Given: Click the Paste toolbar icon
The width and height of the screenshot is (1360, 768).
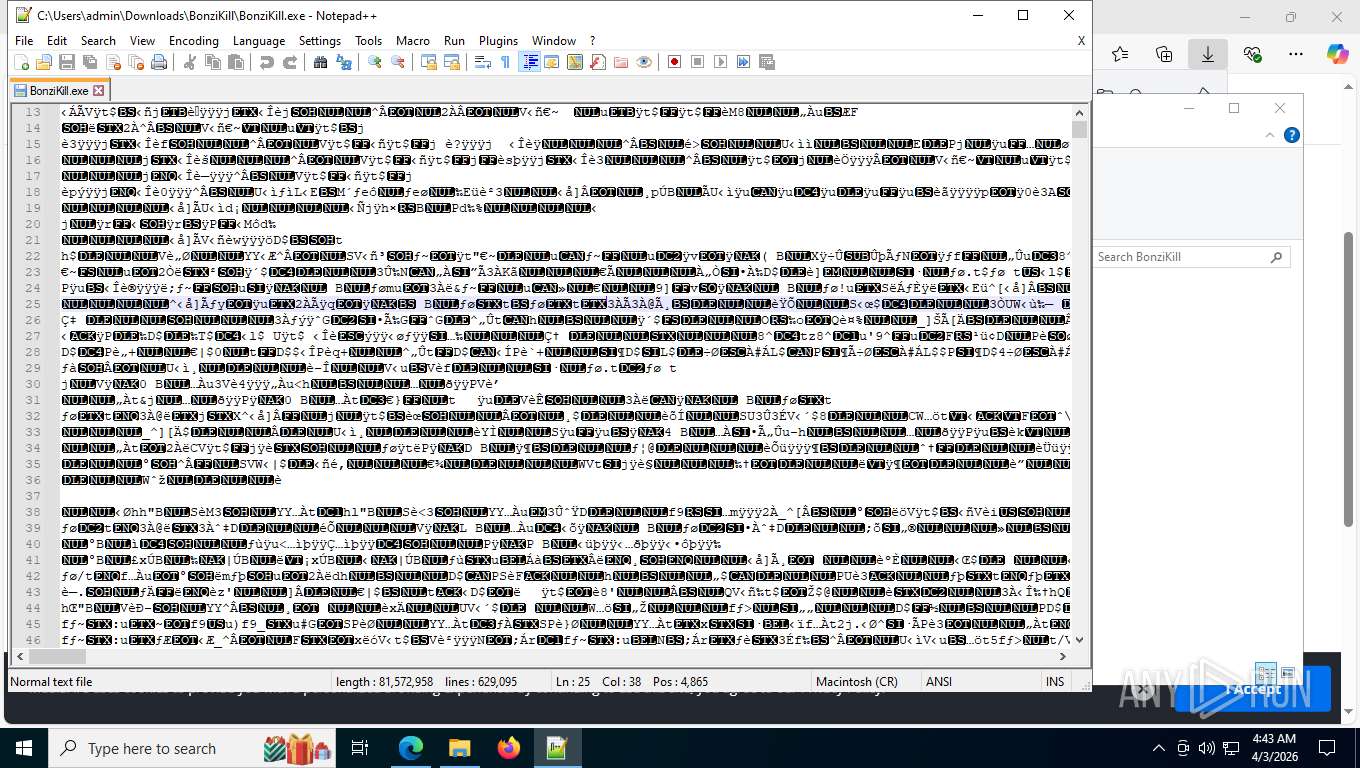Looking at the screenshot, I should point(236,62).
